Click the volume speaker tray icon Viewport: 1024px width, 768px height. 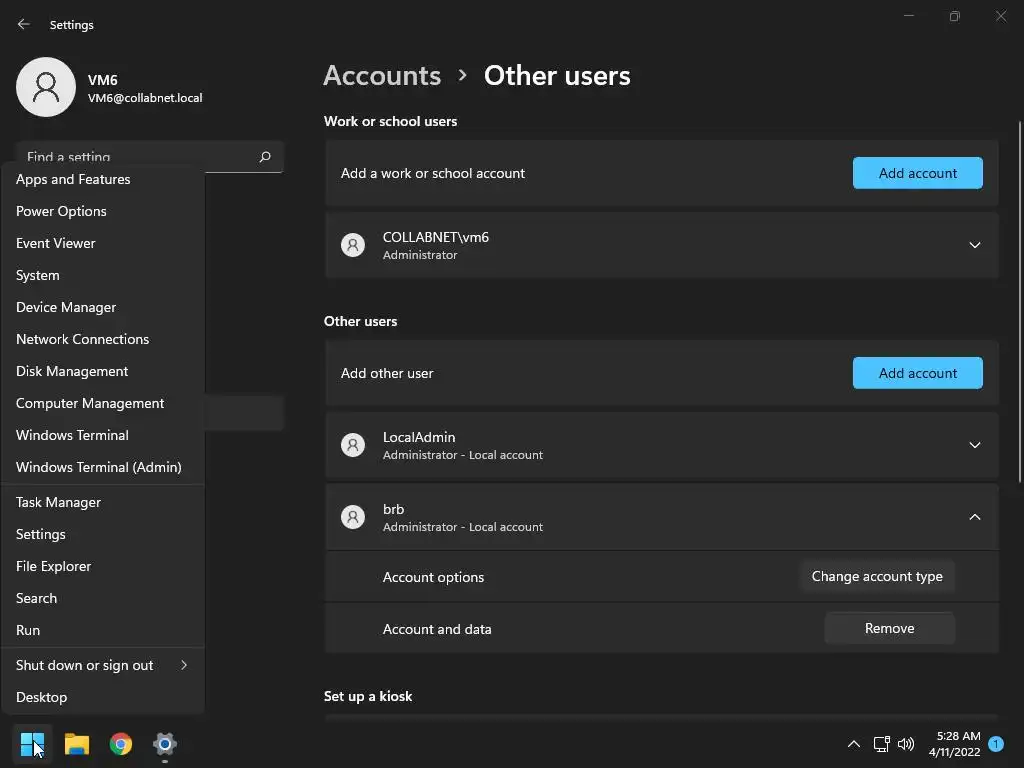(x=906, y=744)
